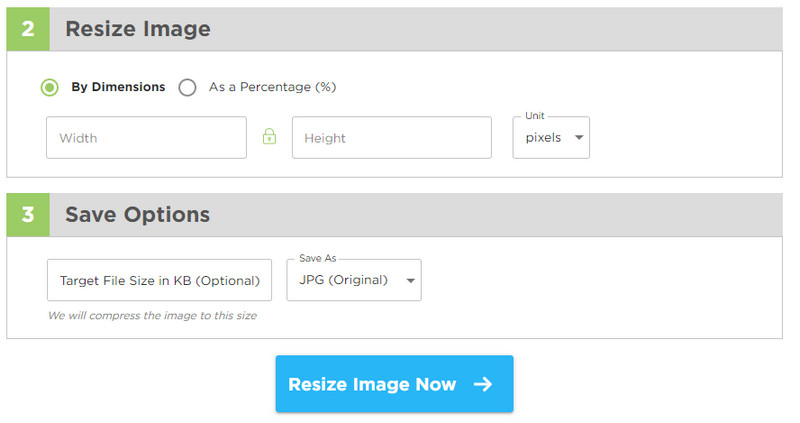Screen dimensions: 800x423
Task: Click the green step 3 number badge
Action: tap(28, 215)
